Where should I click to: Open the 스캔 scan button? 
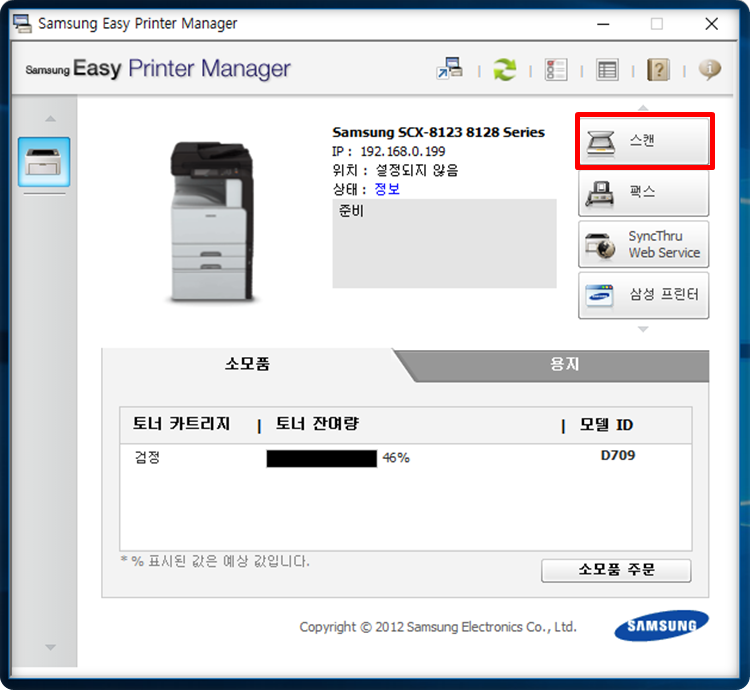pyautogui.click(x=644, y=141)
